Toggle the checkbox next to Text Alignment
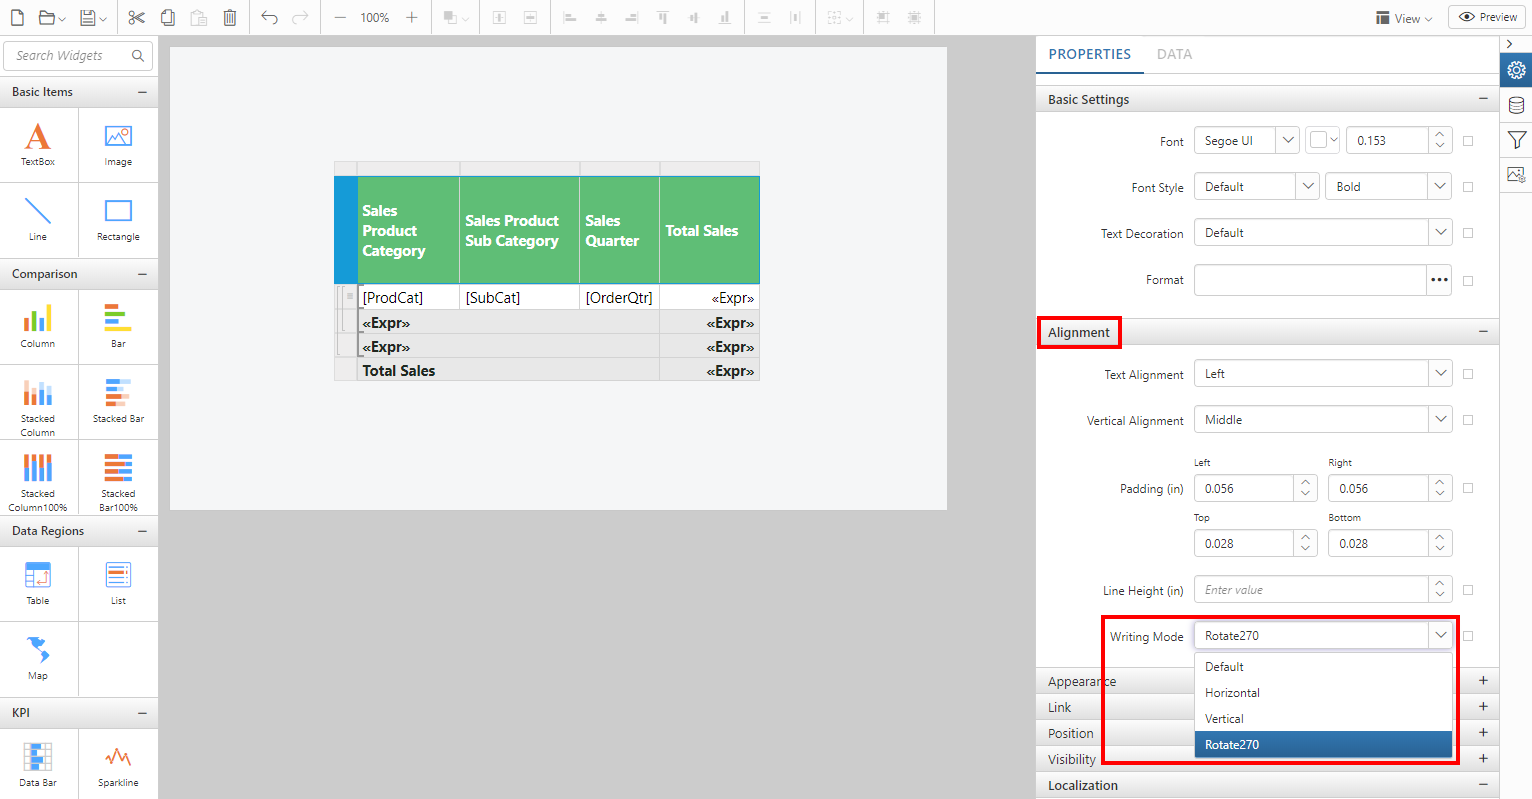This screenshot has height=799, width=1532. 1468,374
